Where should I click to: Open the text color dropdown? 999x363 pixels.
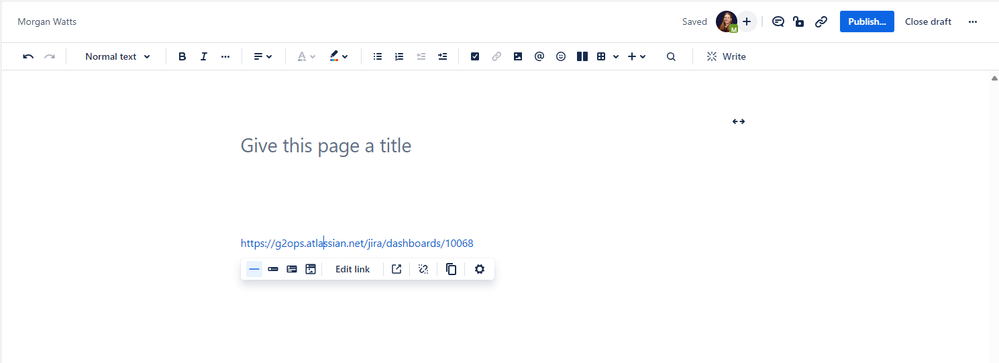click(x=306, y=57)
